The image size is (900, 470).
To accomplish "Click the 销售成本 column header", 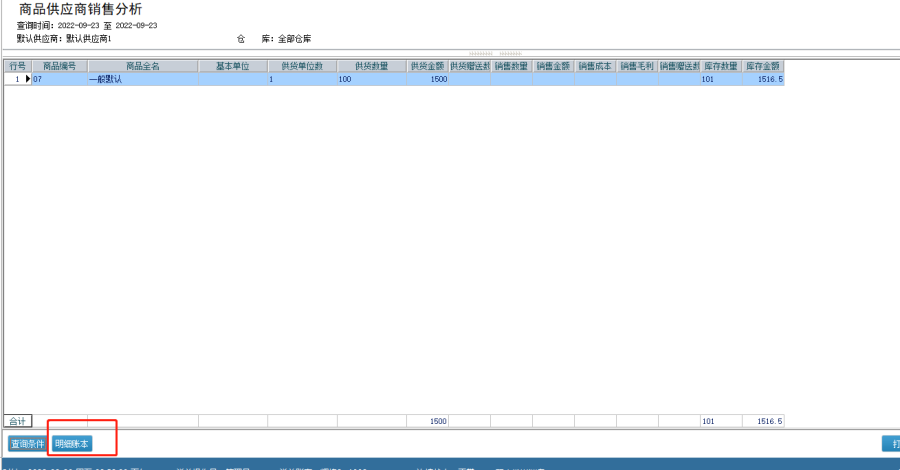I will (x=595, y=66).
